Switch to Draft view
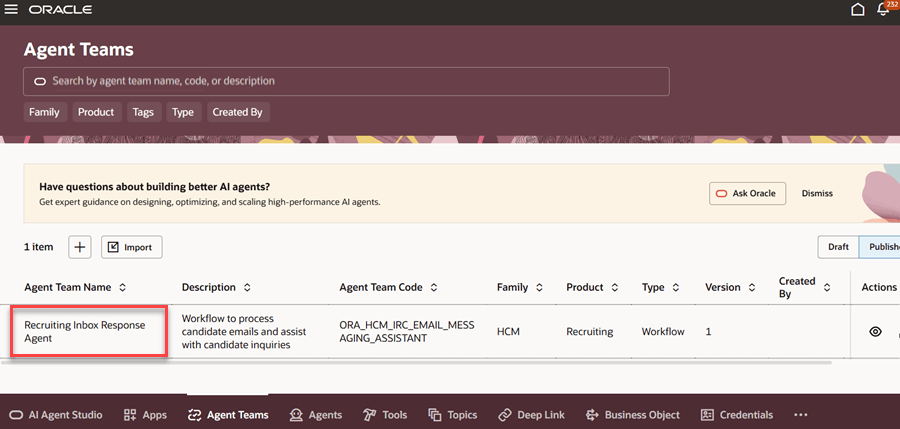This screenshot has width=900, height=429. pyautogui.click(x=838, y=247)
